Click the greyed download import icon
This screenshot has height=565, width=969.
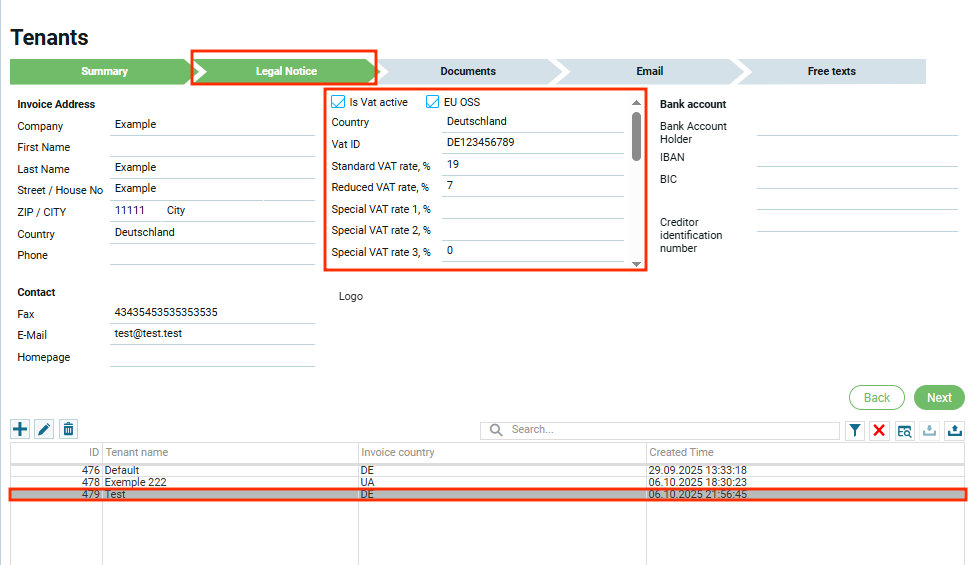tap(929, 430)
